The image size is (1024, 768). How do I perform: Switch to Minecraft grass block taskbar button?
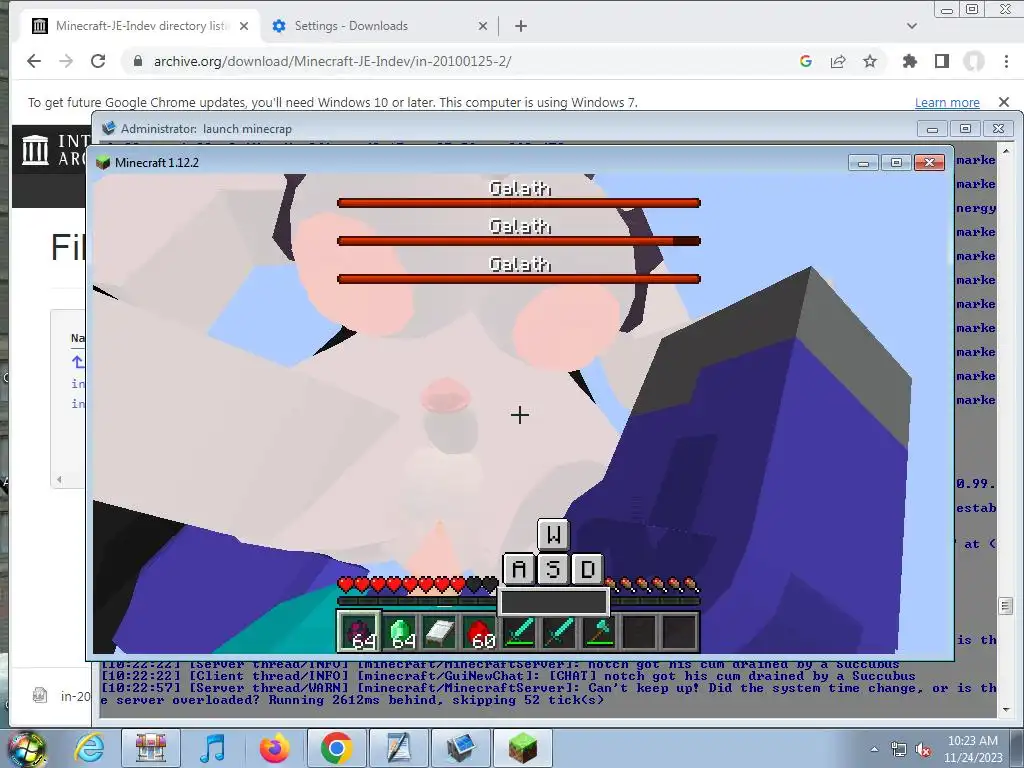[x=522, y=748]
